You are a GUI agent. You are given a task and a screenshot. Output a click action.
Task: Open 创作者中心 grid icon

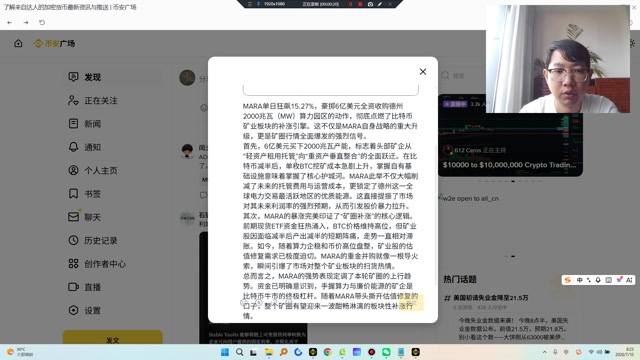[x=73, y=264]
